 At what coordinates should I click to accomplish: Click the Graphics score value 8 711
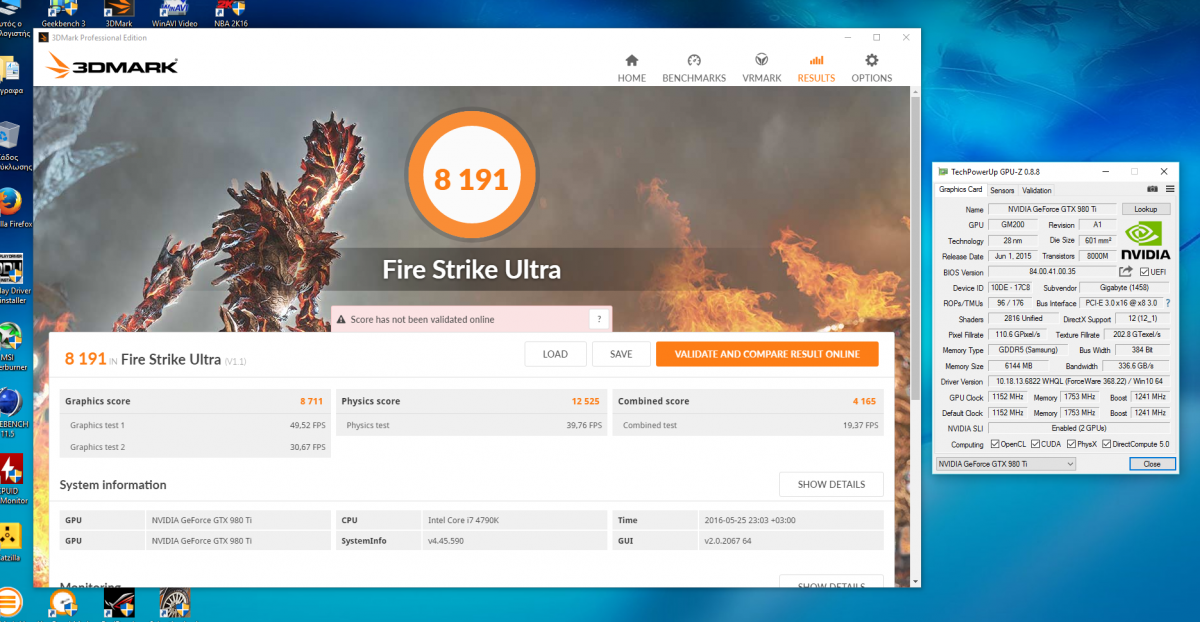311,401
